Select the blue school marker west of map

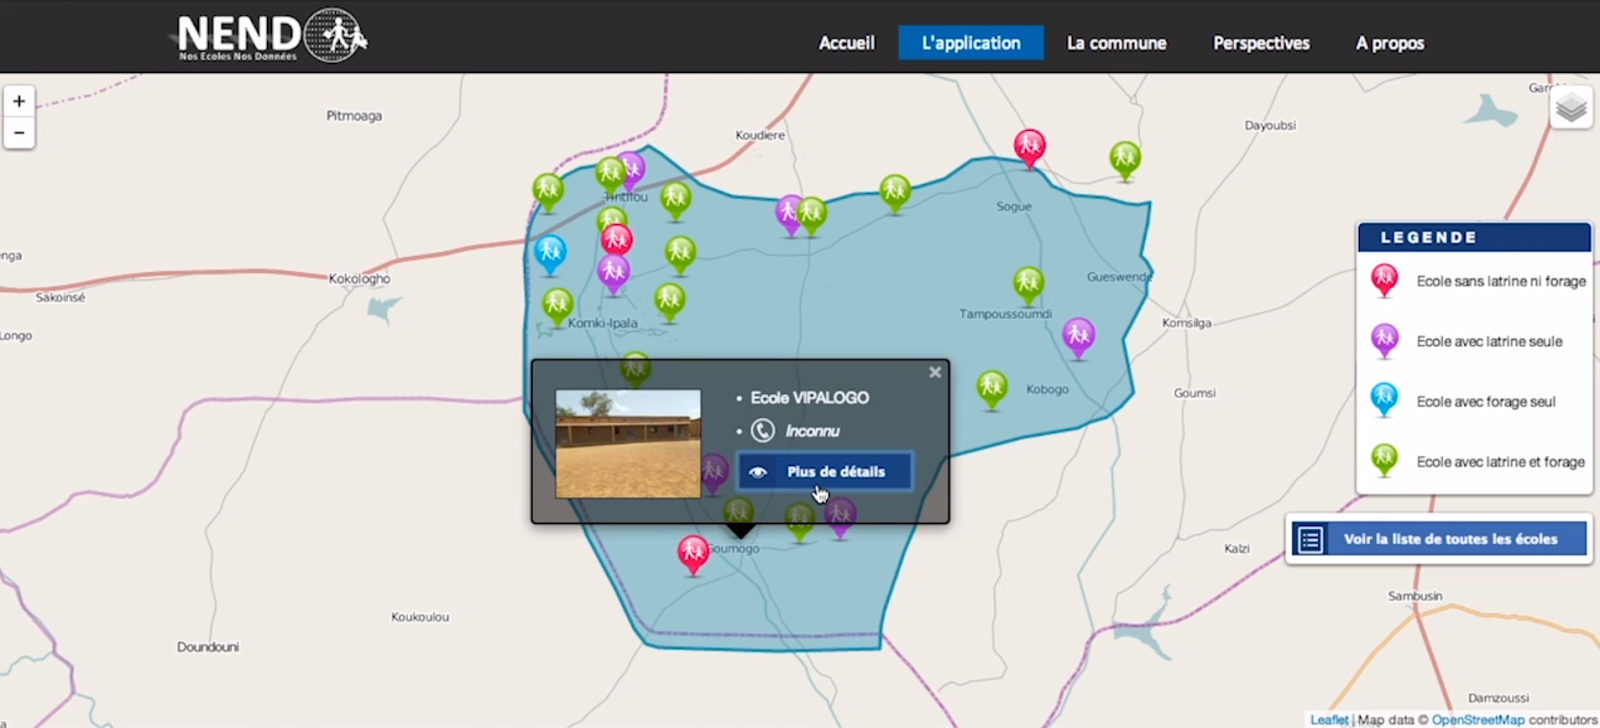[549, 252]
